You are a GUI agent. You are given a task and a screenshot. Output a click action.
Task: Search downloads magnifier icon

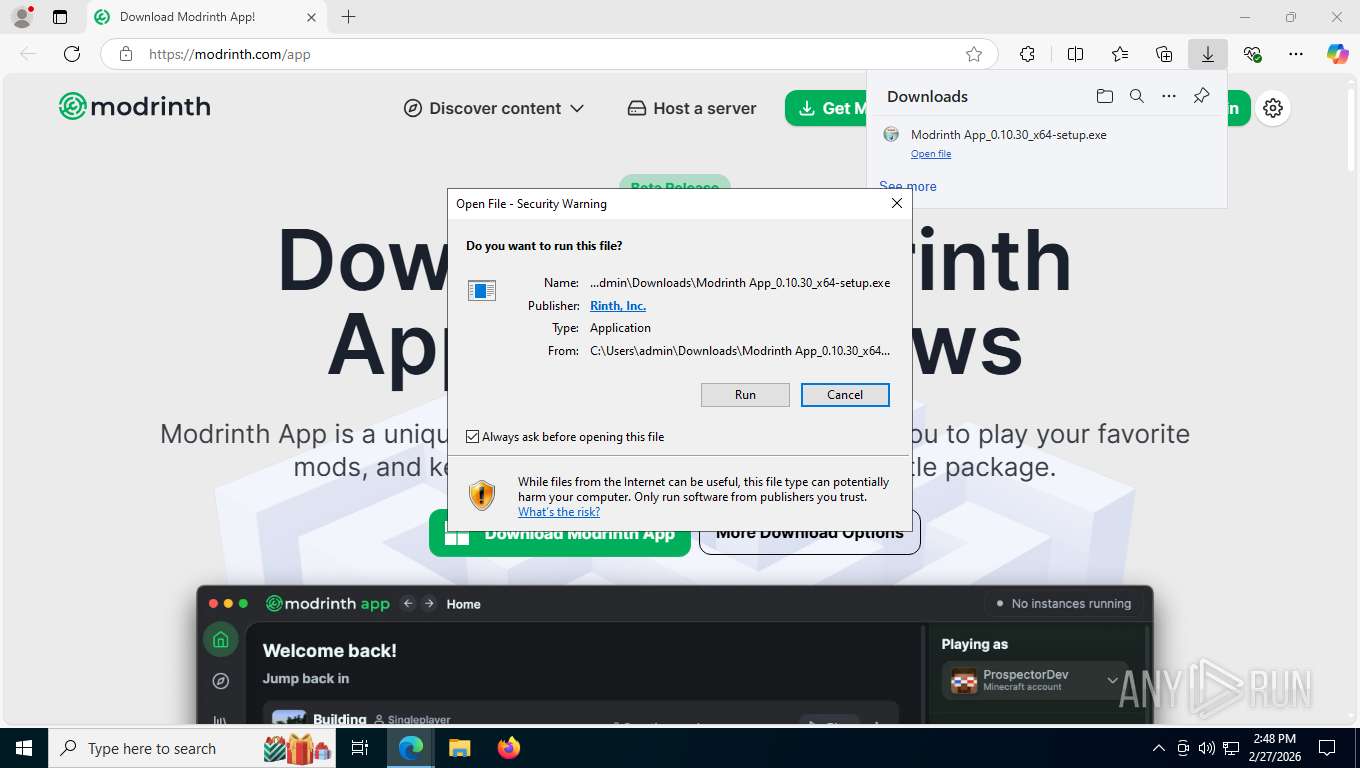click(1137, 96)
